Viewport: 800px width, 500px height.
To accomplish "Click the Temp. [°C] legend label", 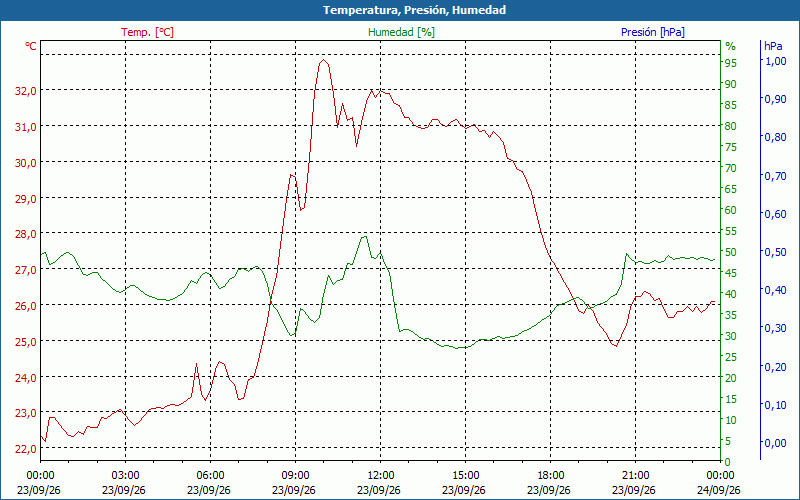I will click(147, 32).
